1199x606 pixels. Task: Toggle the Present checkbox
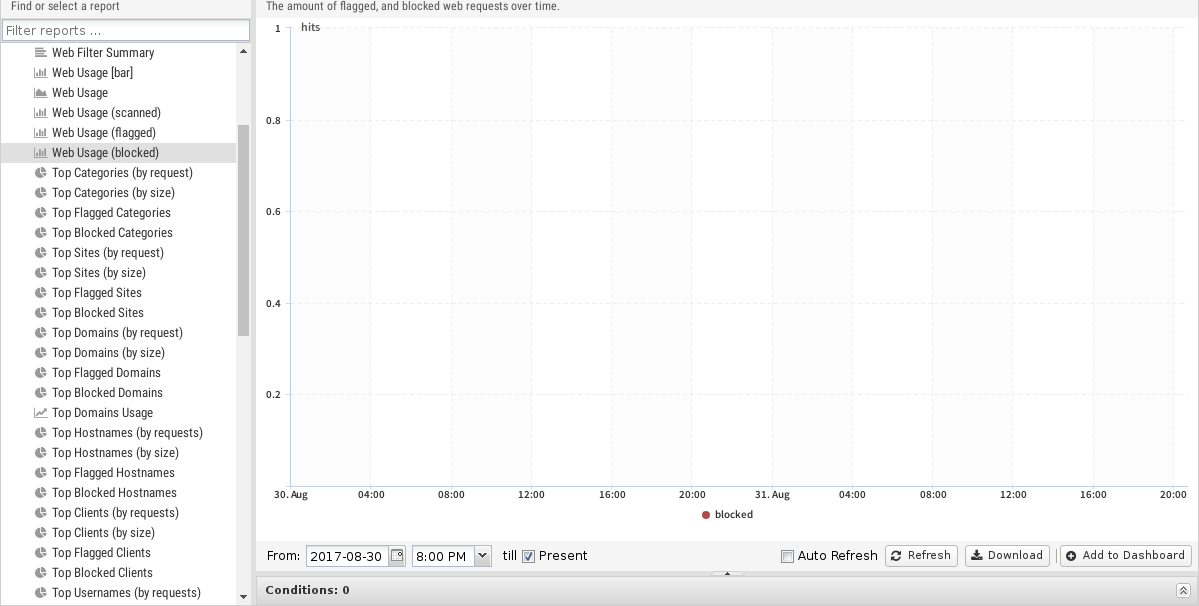coord(528,556)
